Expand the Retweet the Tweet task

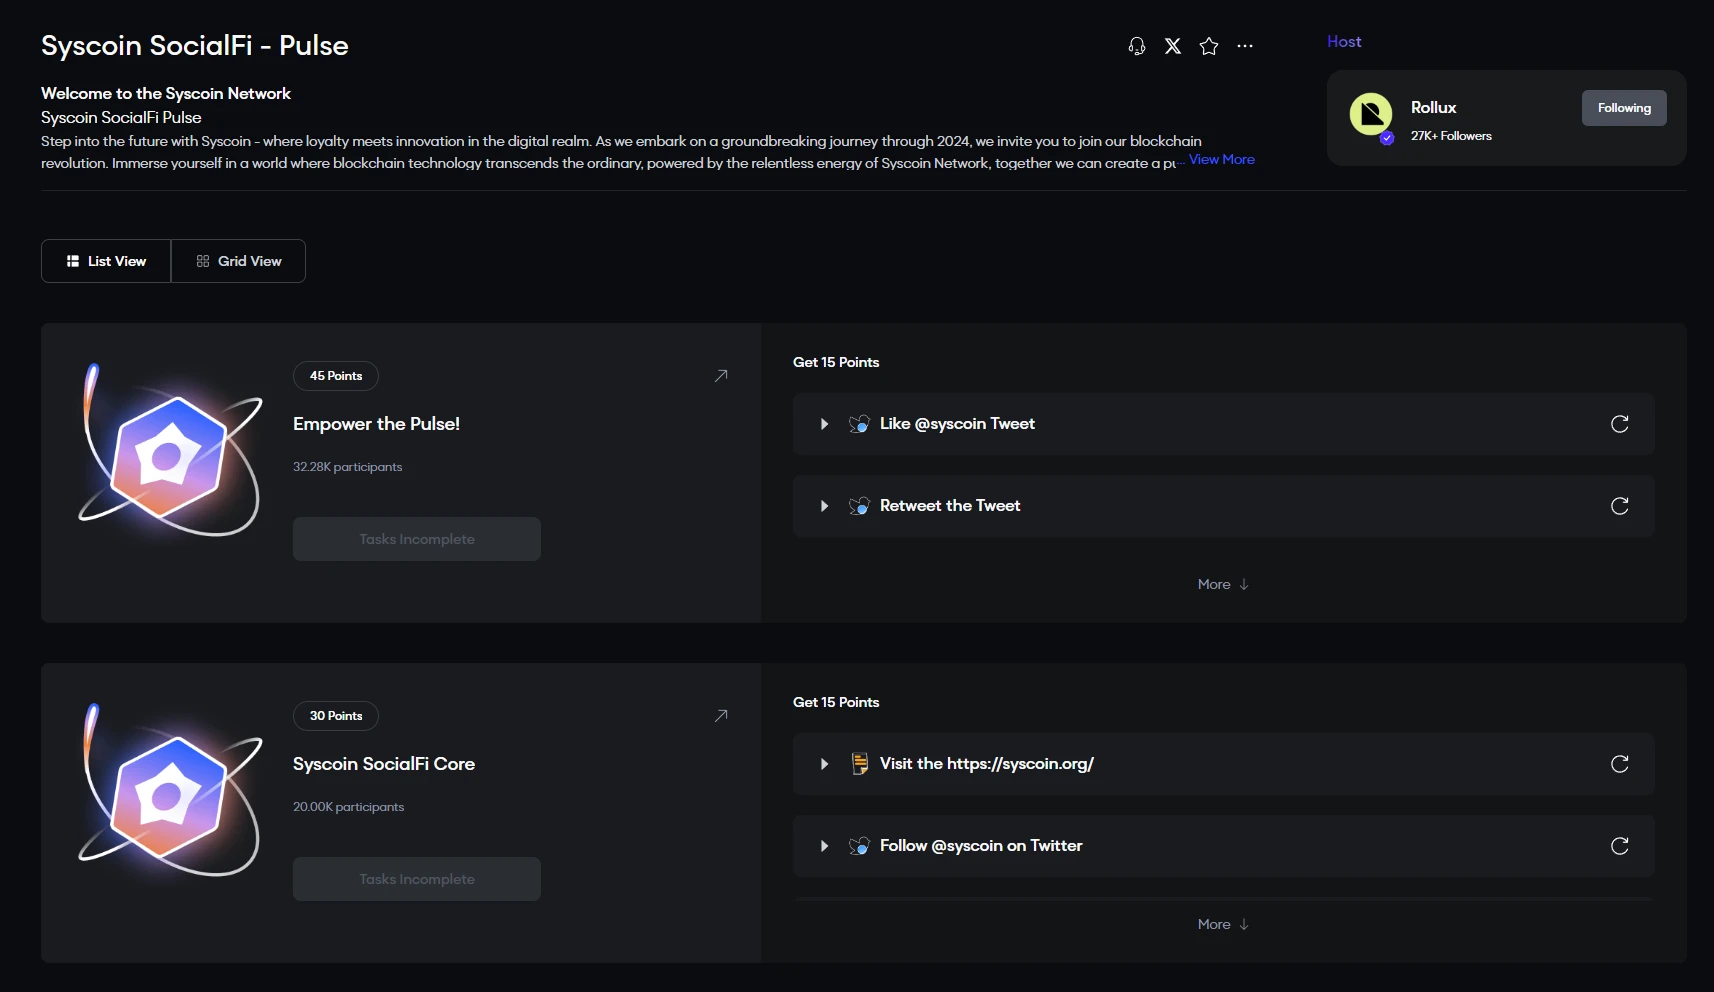[x=824, y=506]
